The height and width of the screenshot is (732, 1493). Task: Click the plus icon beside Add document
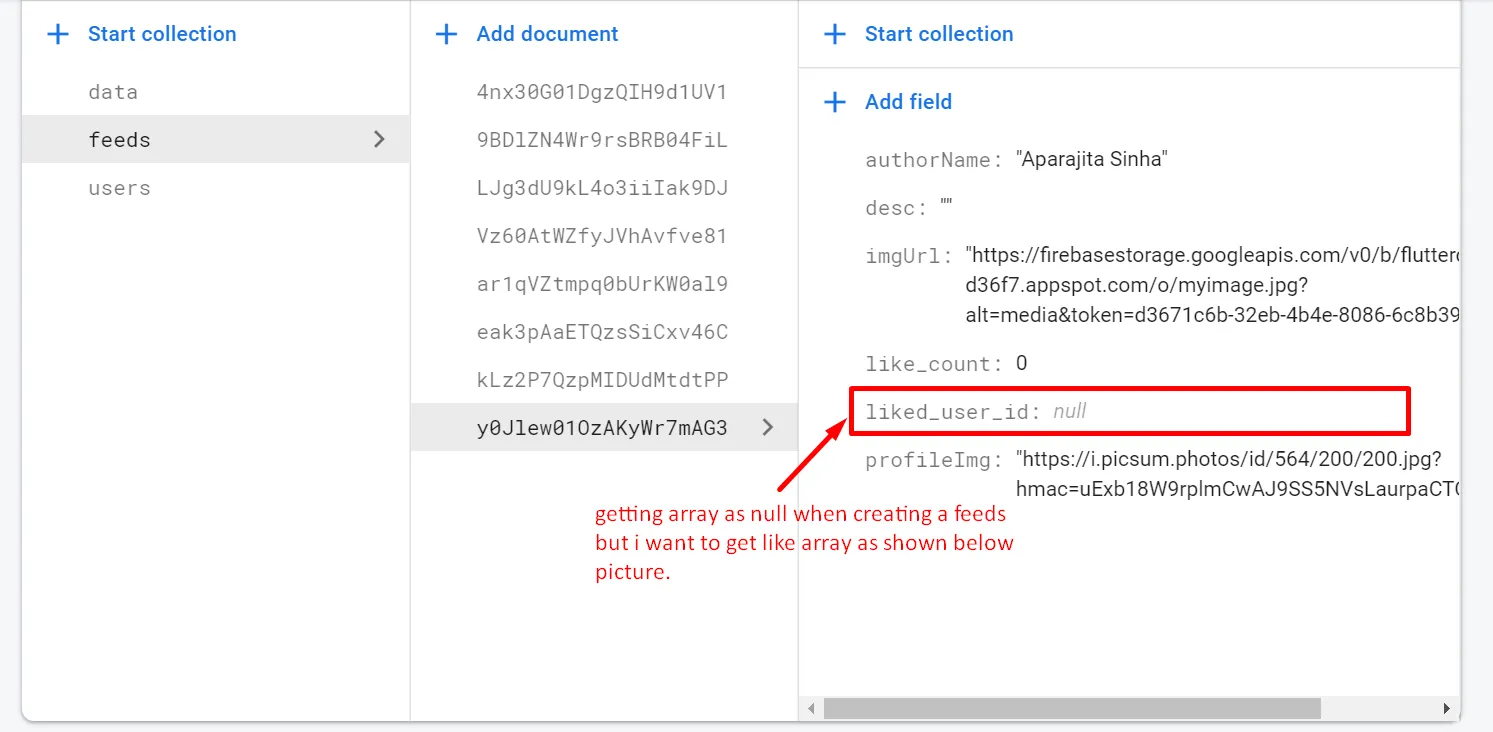tap(446, 34)
